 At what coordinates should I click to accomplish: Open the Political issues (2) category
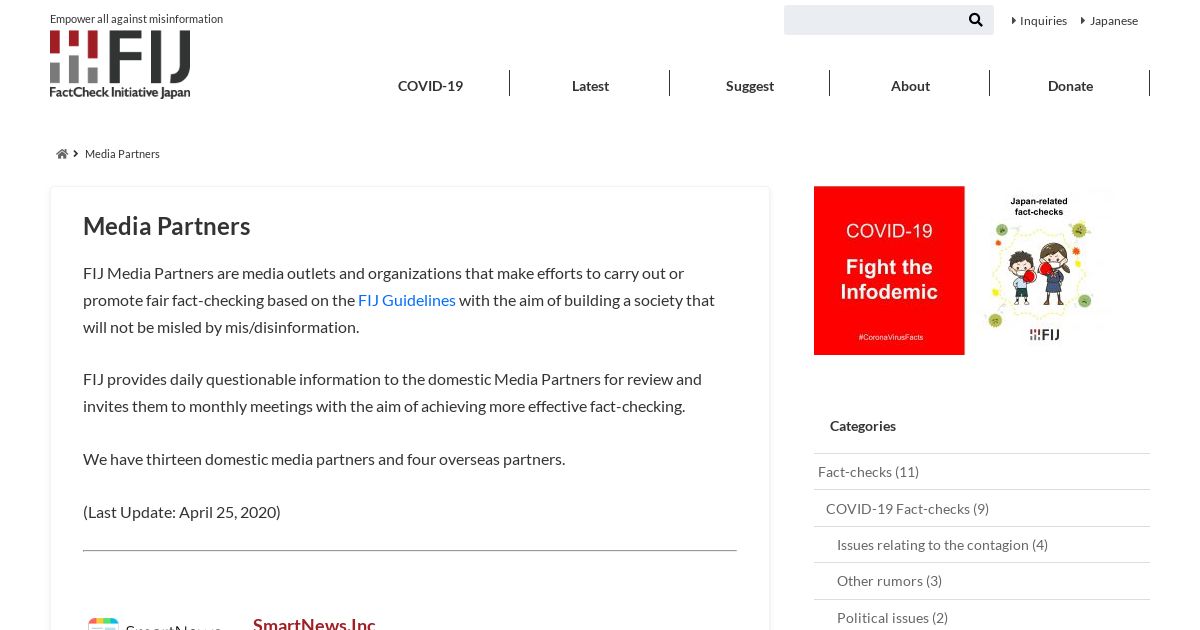click(892, 618)
